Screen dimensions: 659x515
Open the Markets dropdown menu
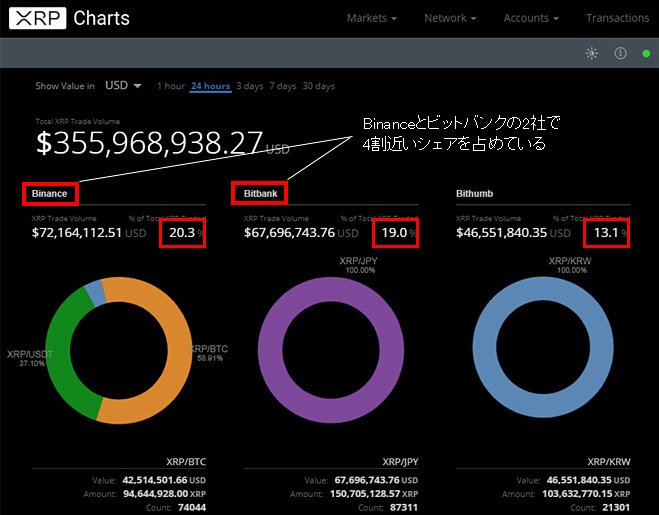372,18
